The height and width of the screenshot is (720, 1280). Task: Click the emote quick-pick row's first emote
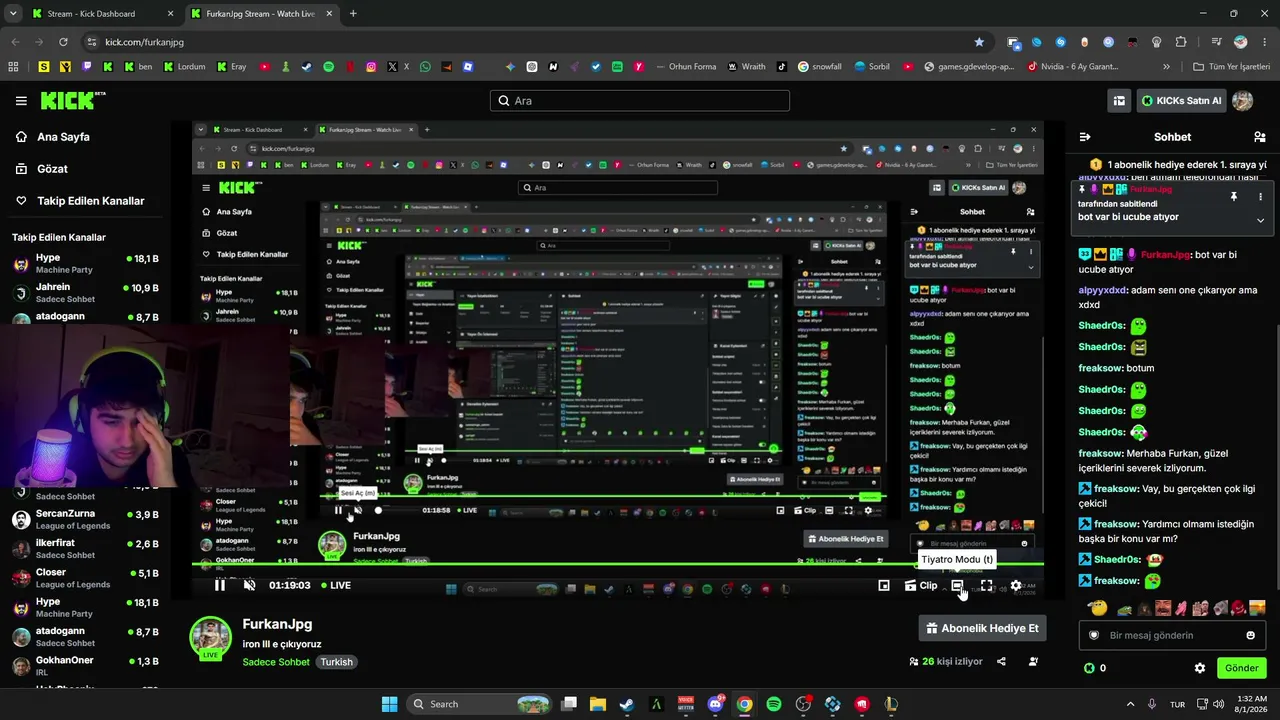coord(1097,608)
